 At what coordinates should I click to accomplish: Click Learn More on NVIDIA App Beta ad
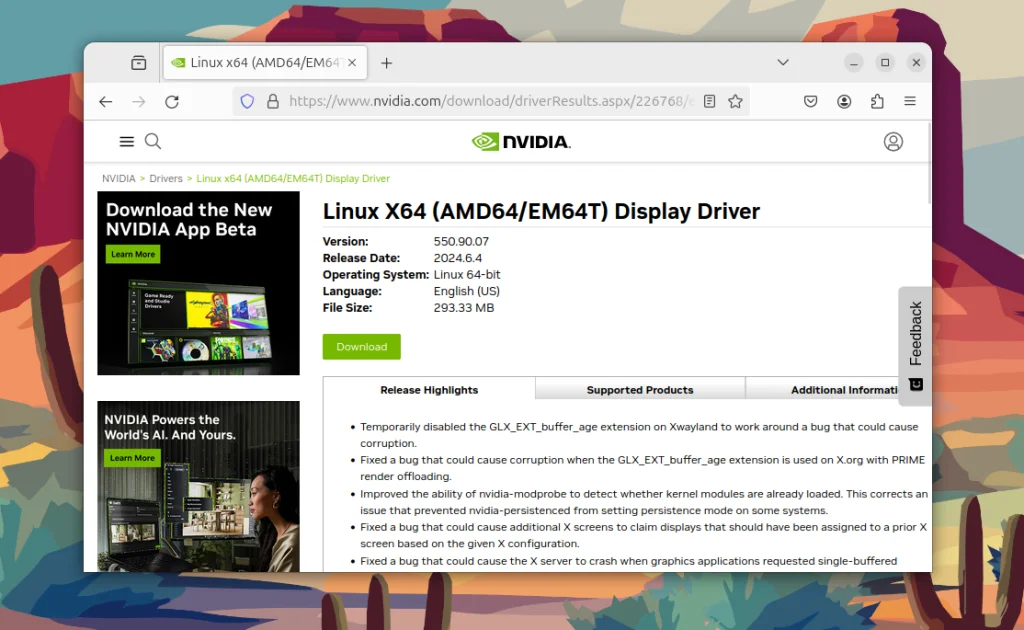pyautogui.click(x=133, y=254)
